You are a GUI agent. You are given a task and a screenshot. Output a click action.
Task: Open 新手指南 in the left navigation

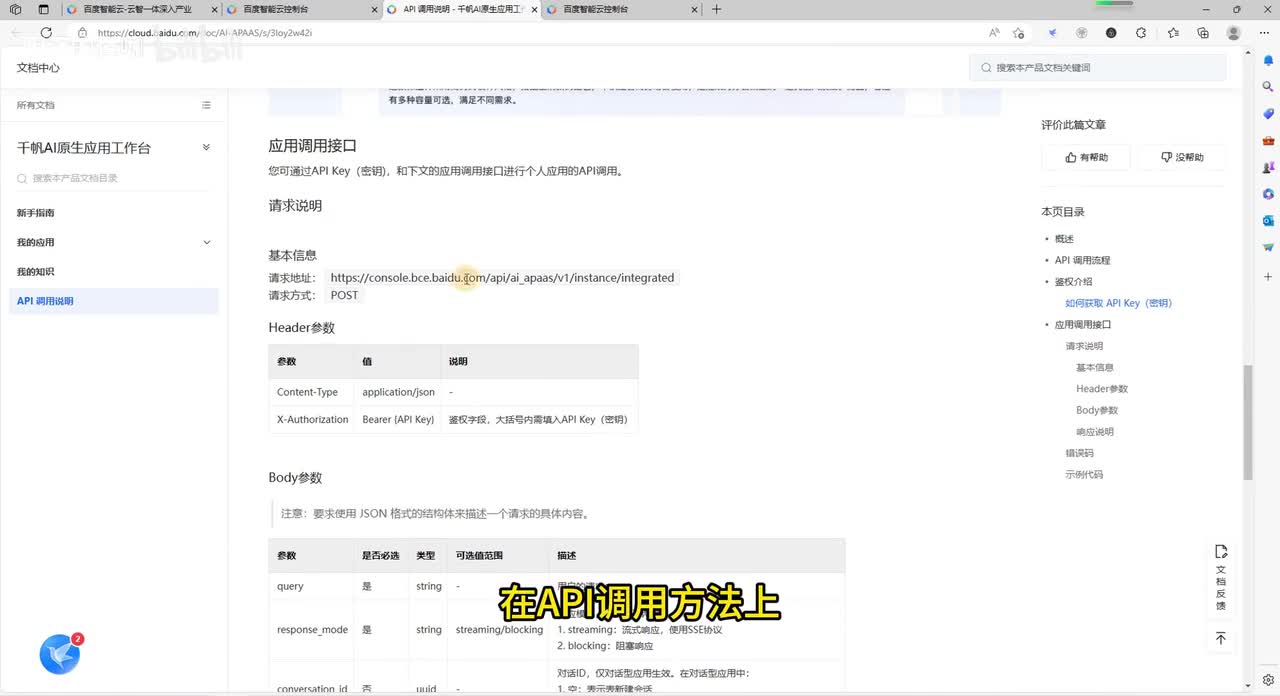pyautogui.click(x=36, y=213)
